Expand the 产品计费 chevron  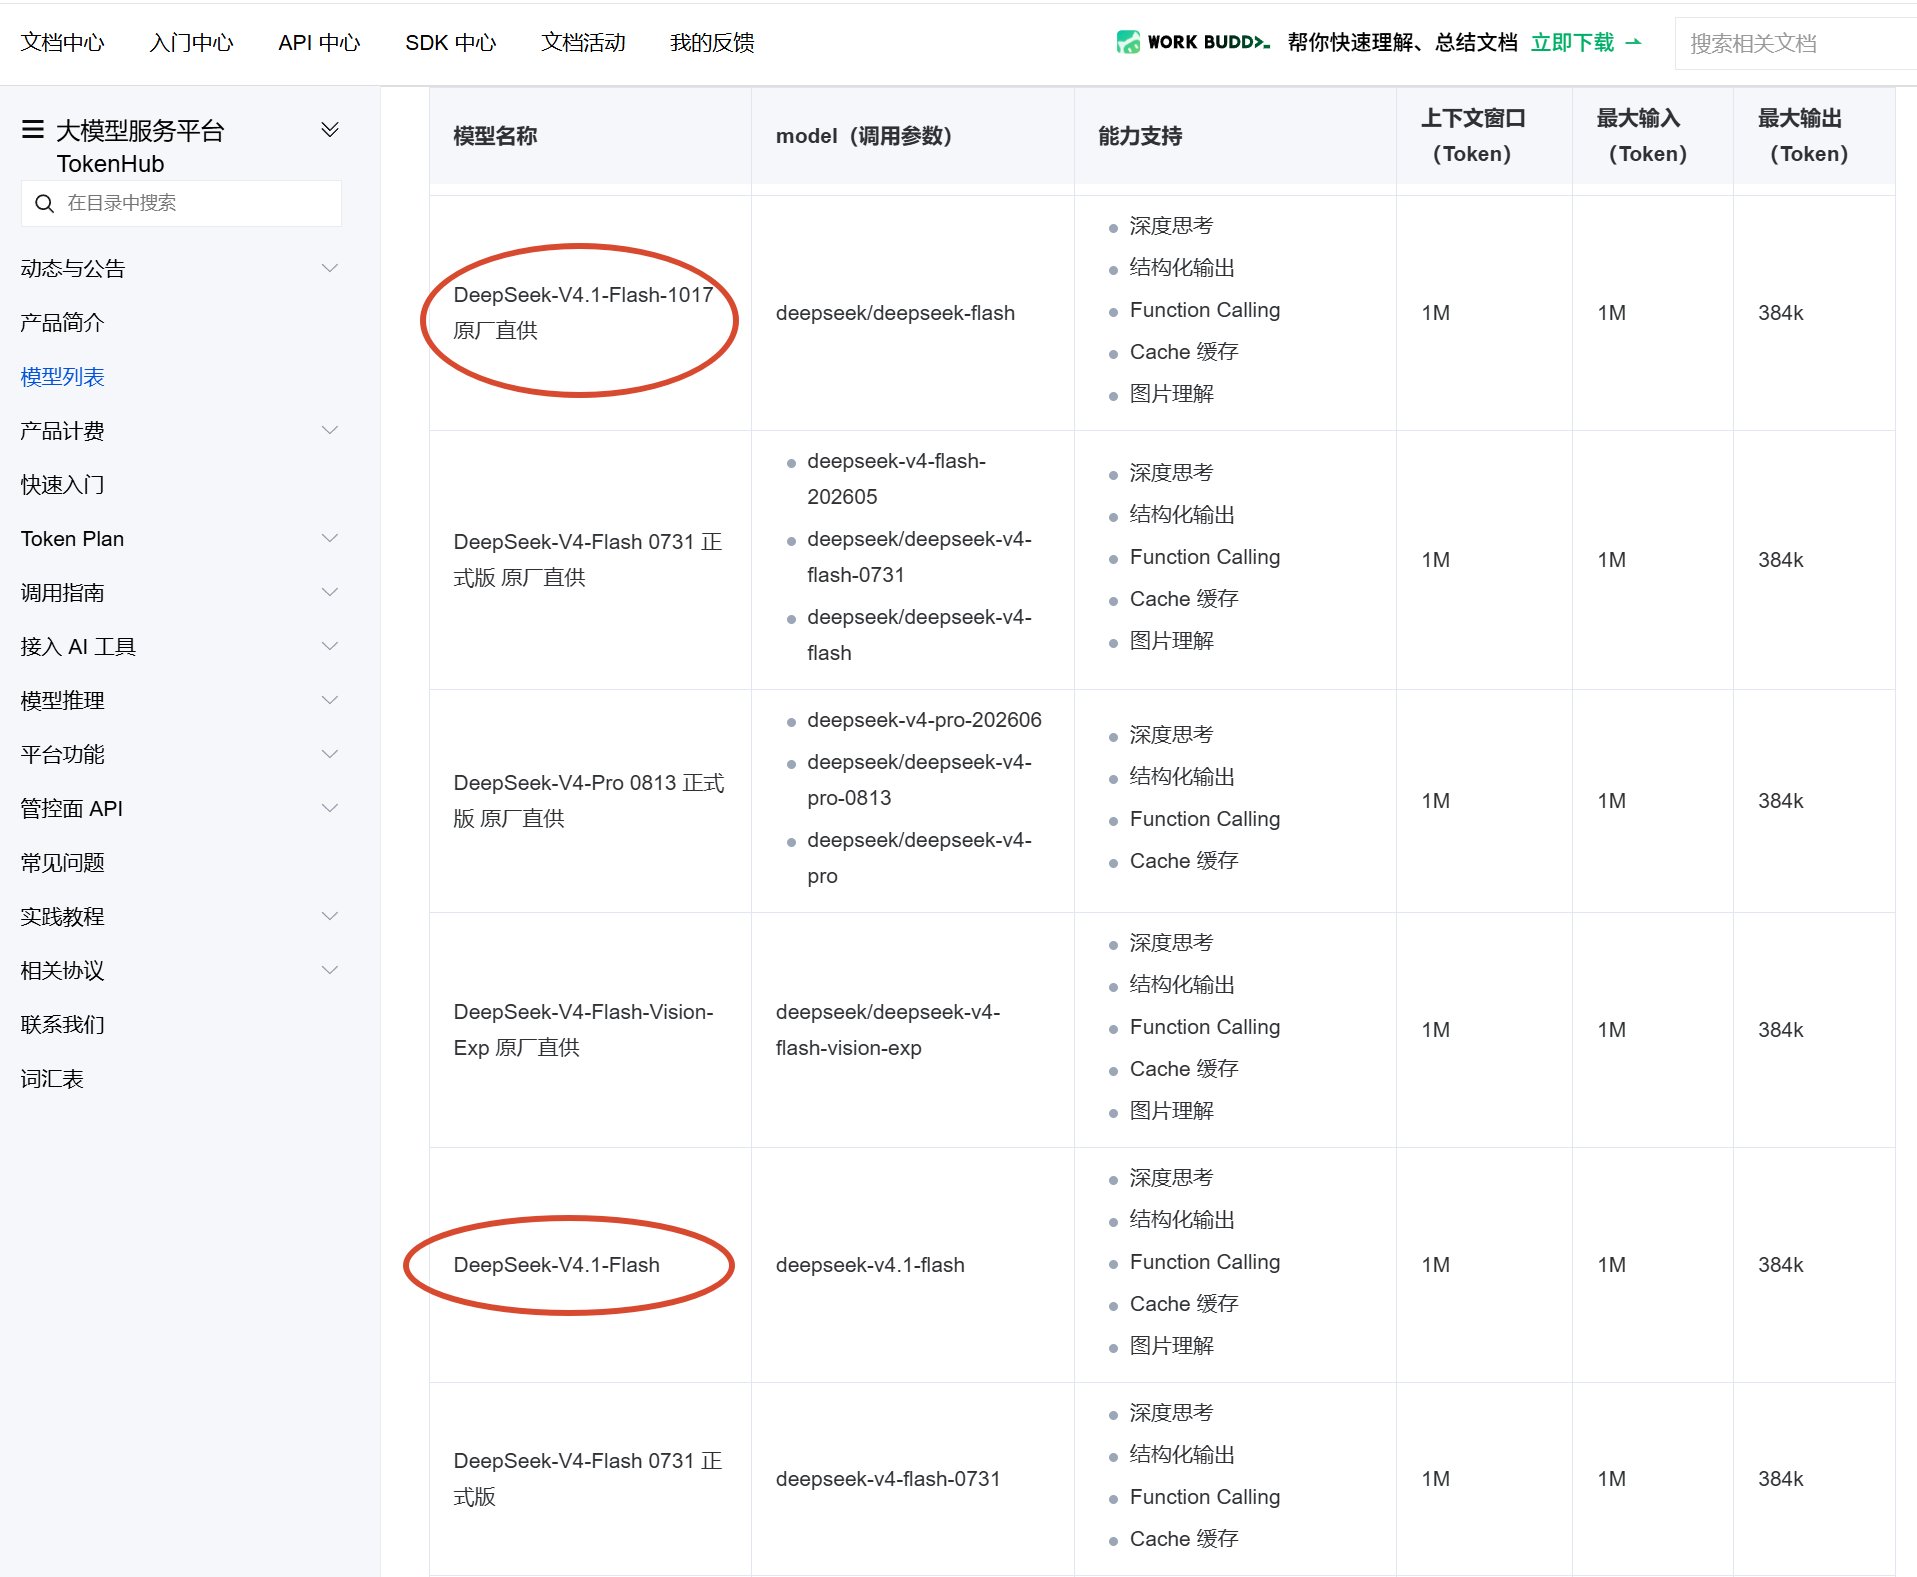coord(330,430)
